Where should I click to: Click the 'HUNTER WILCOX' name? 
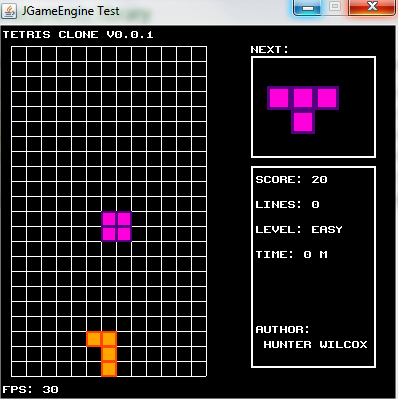click(x=315, y=345)
